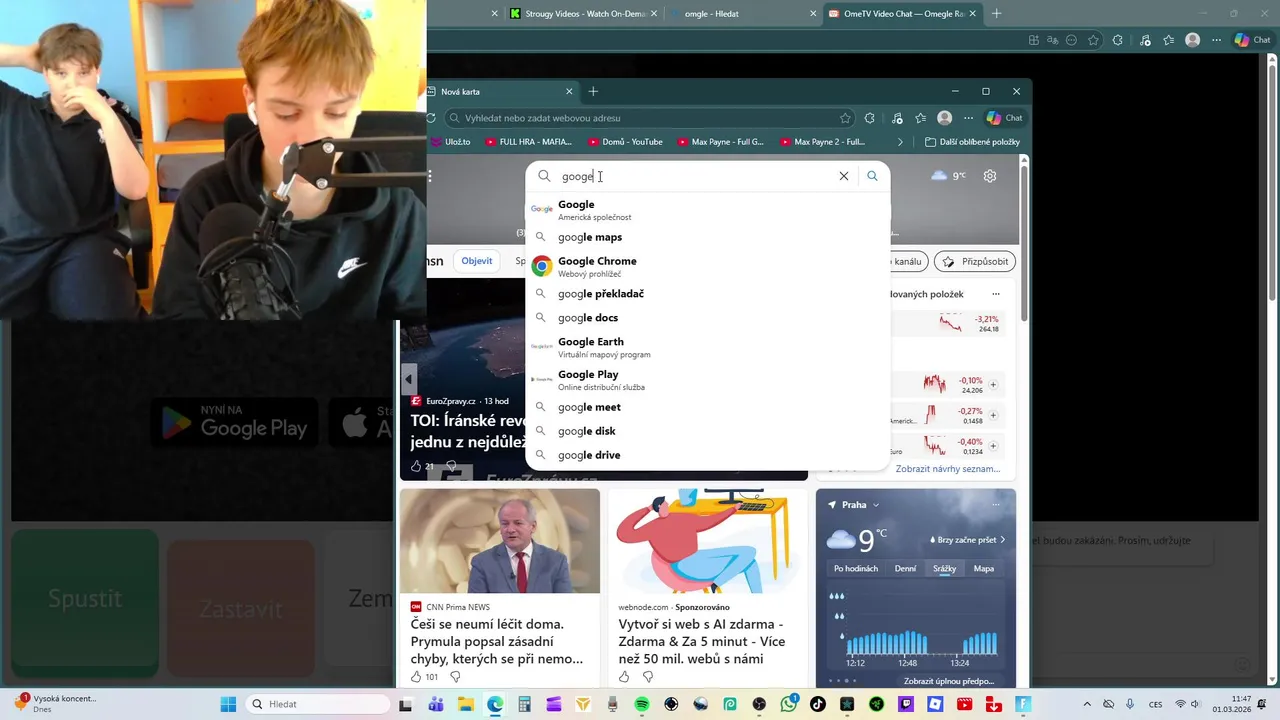Open the FULL HRA - MAFIA bookmark
The height and width of the screenshot is (720, 1280).
pyautogui.click(x=529, y=142)
